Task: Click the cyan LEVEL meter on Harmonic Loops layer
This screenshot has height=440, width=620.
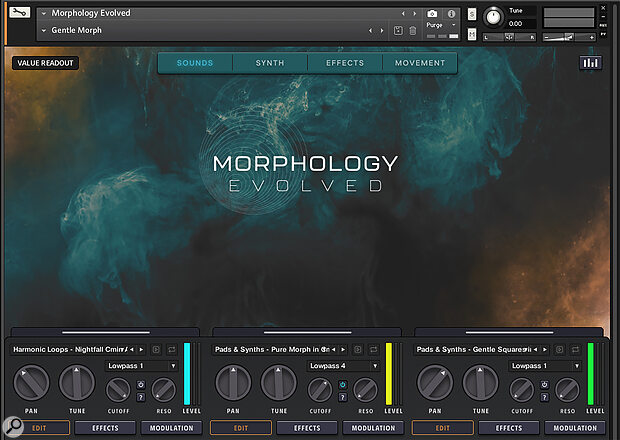Action: coord(187,374)
